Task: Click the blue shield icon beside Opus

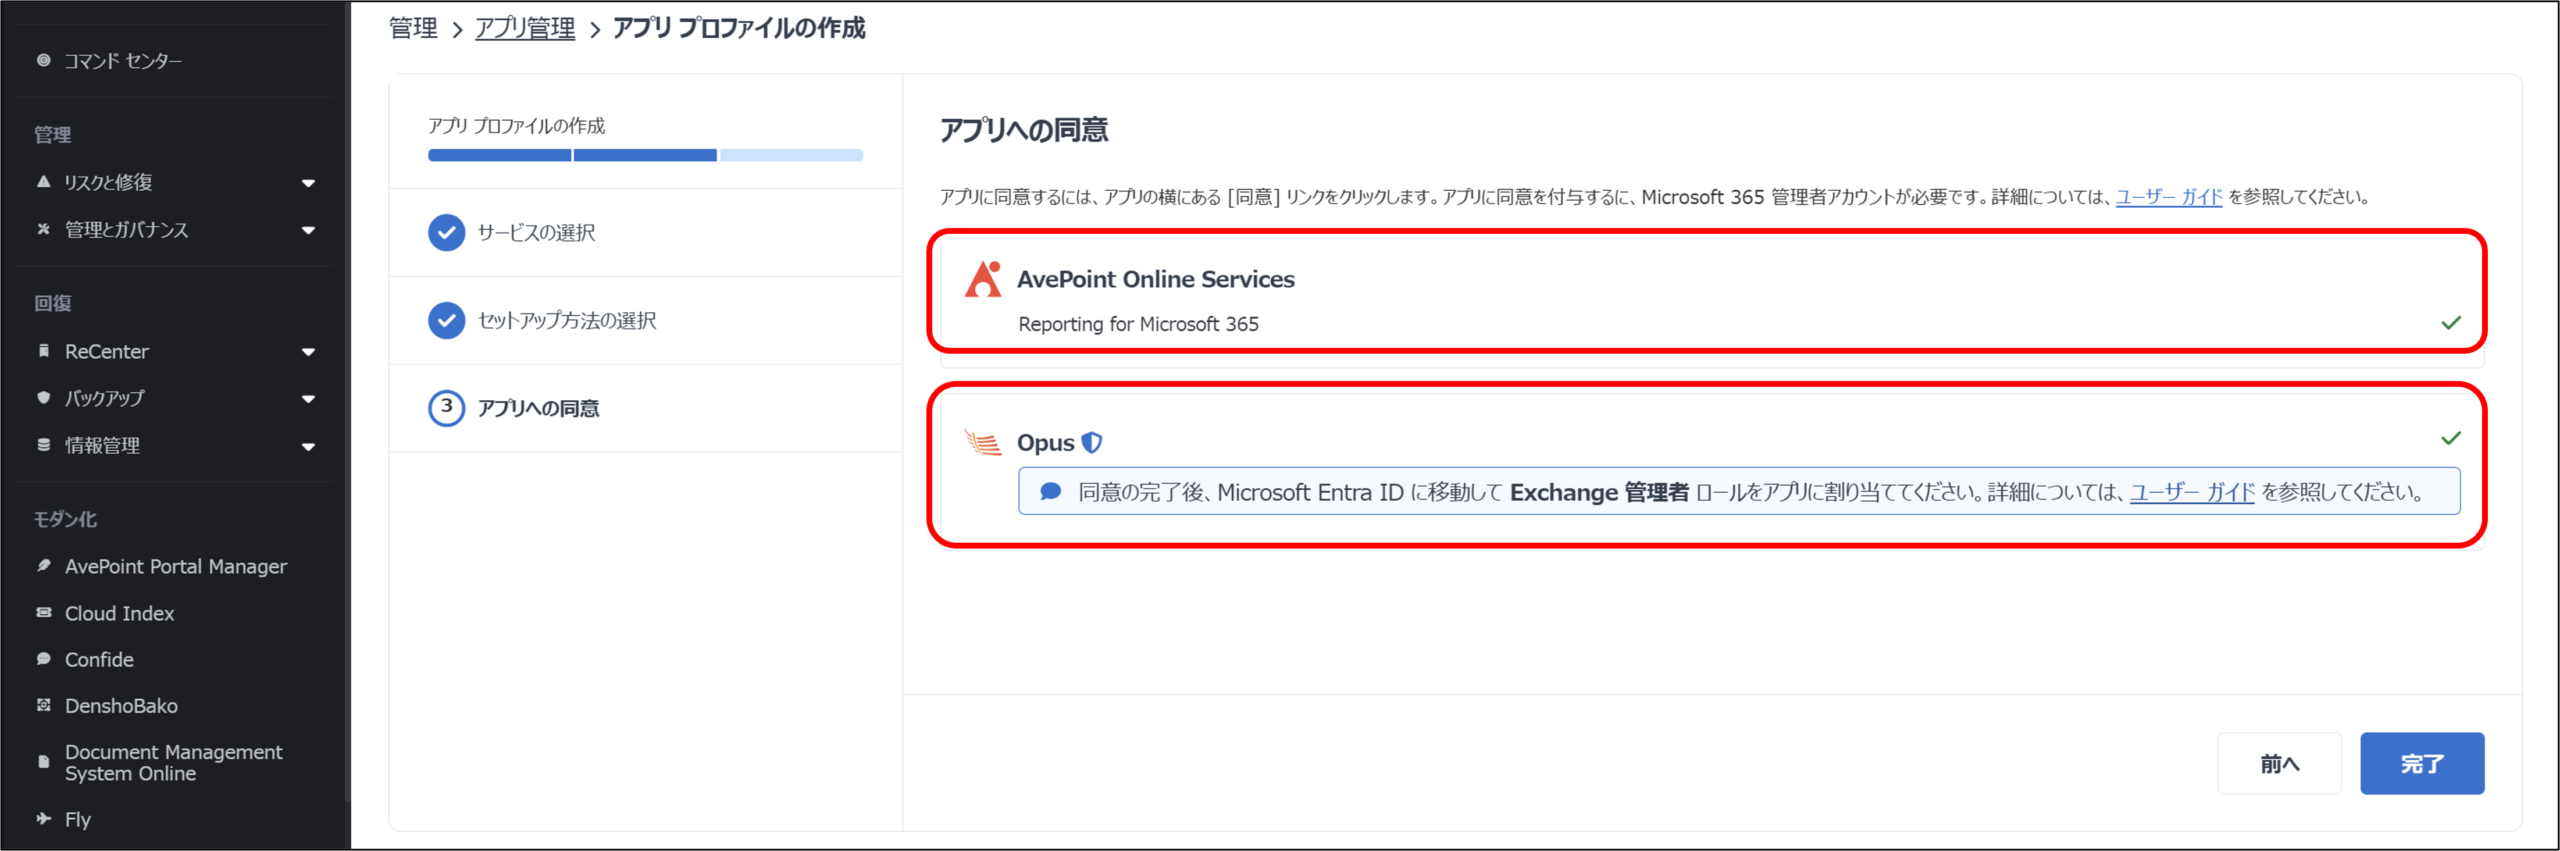Action: [x=1092, y=442]
